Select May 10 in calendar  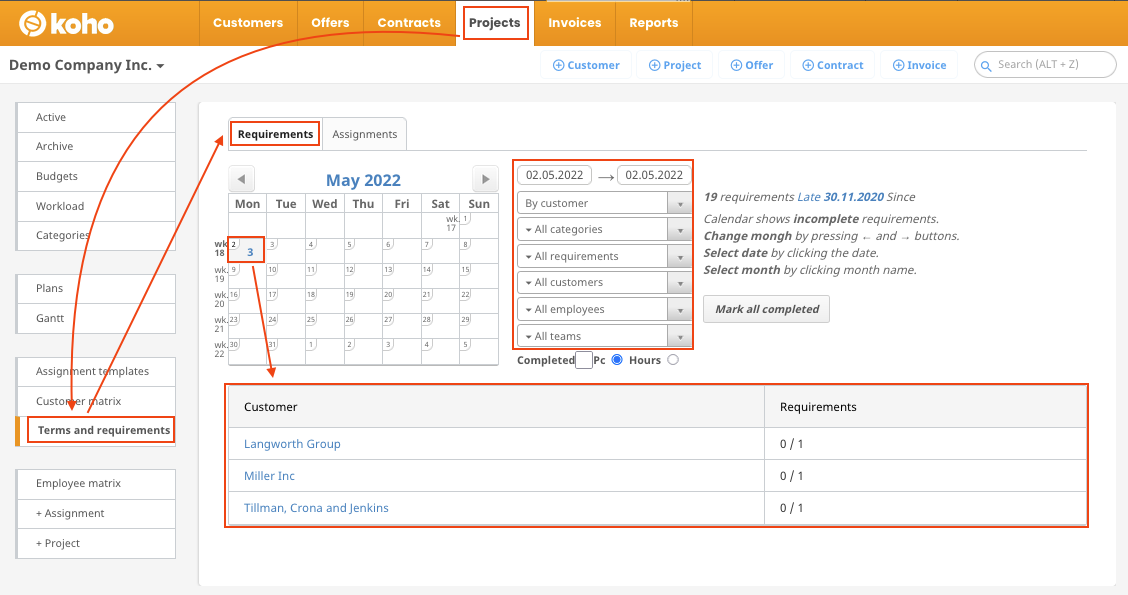tap(286, 276)
